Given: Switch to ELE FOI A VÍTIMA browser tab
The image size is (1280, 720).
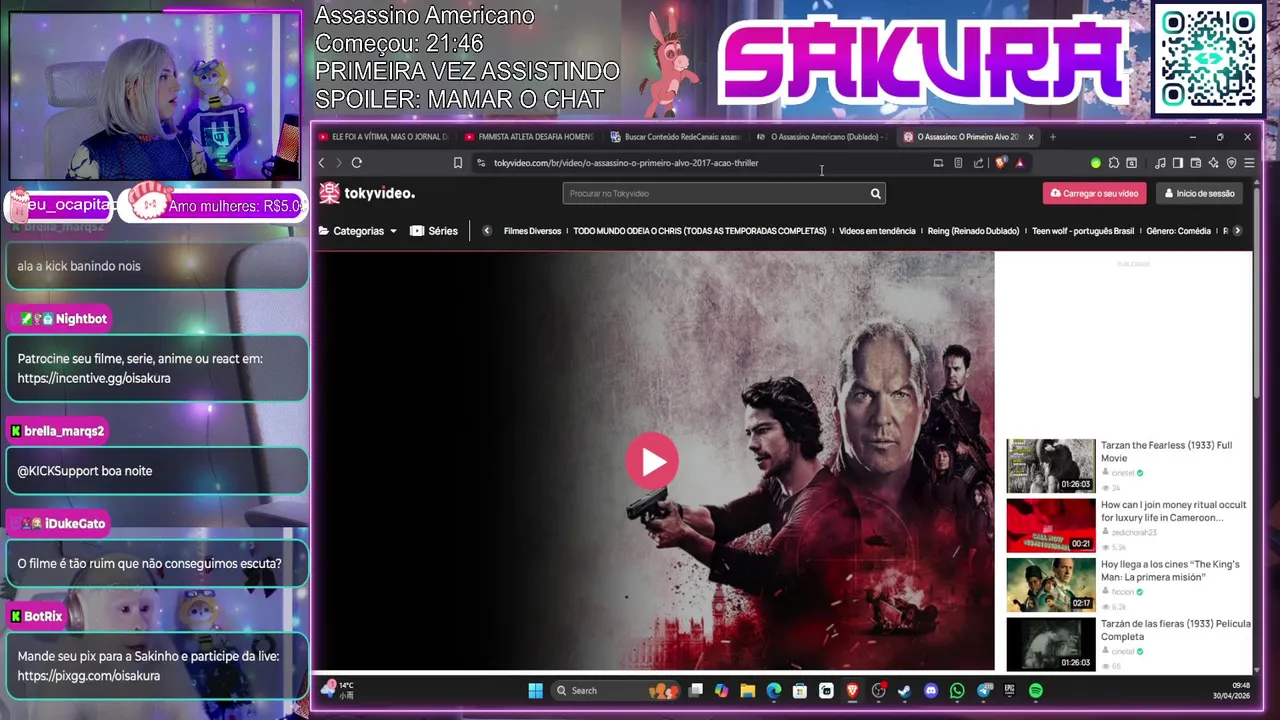Looking at the screenshot, I should 383,137.
